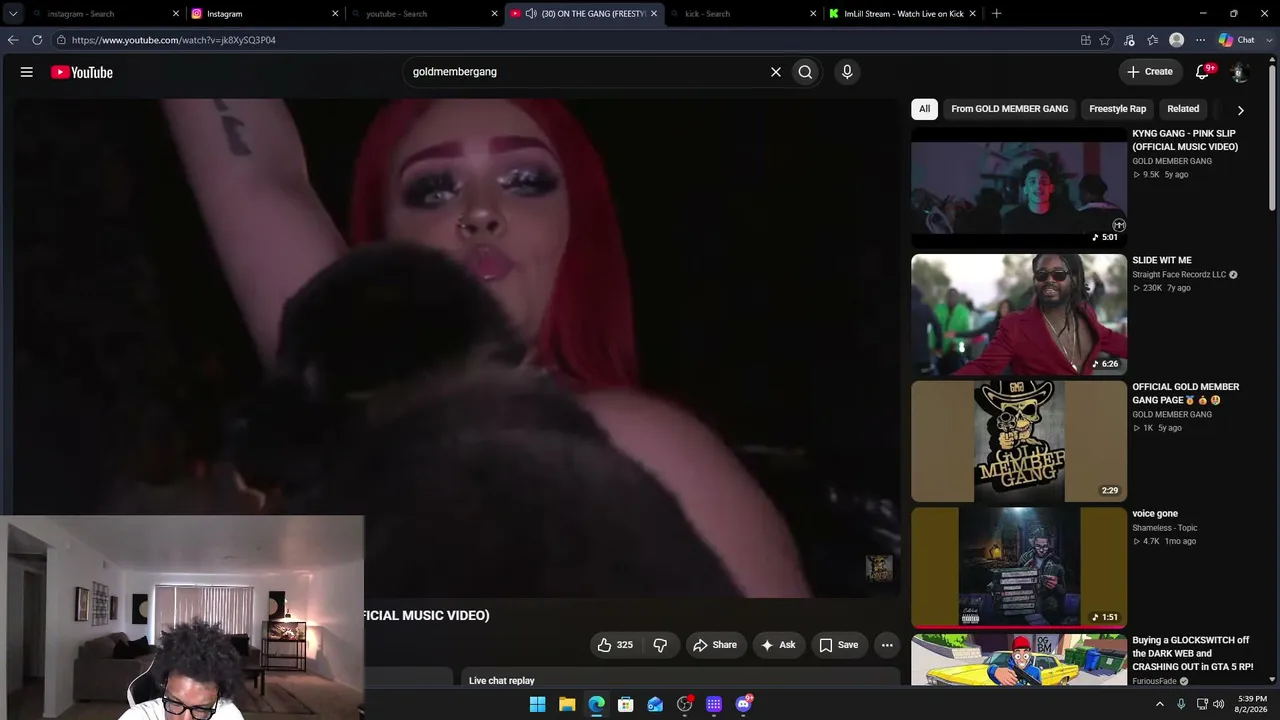Mute the ON THE GANG tab audio
The width and height of the screenshot is (1280, 720).
[530, 14]
